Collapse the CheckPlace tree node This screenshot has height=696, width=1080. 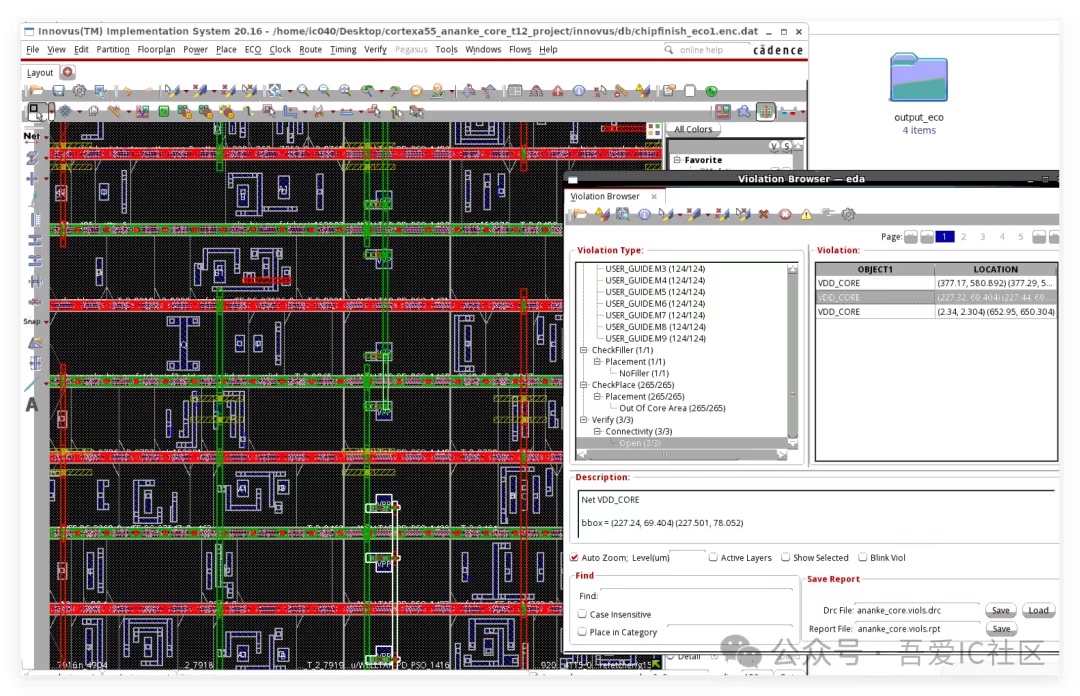coord(583,385)
